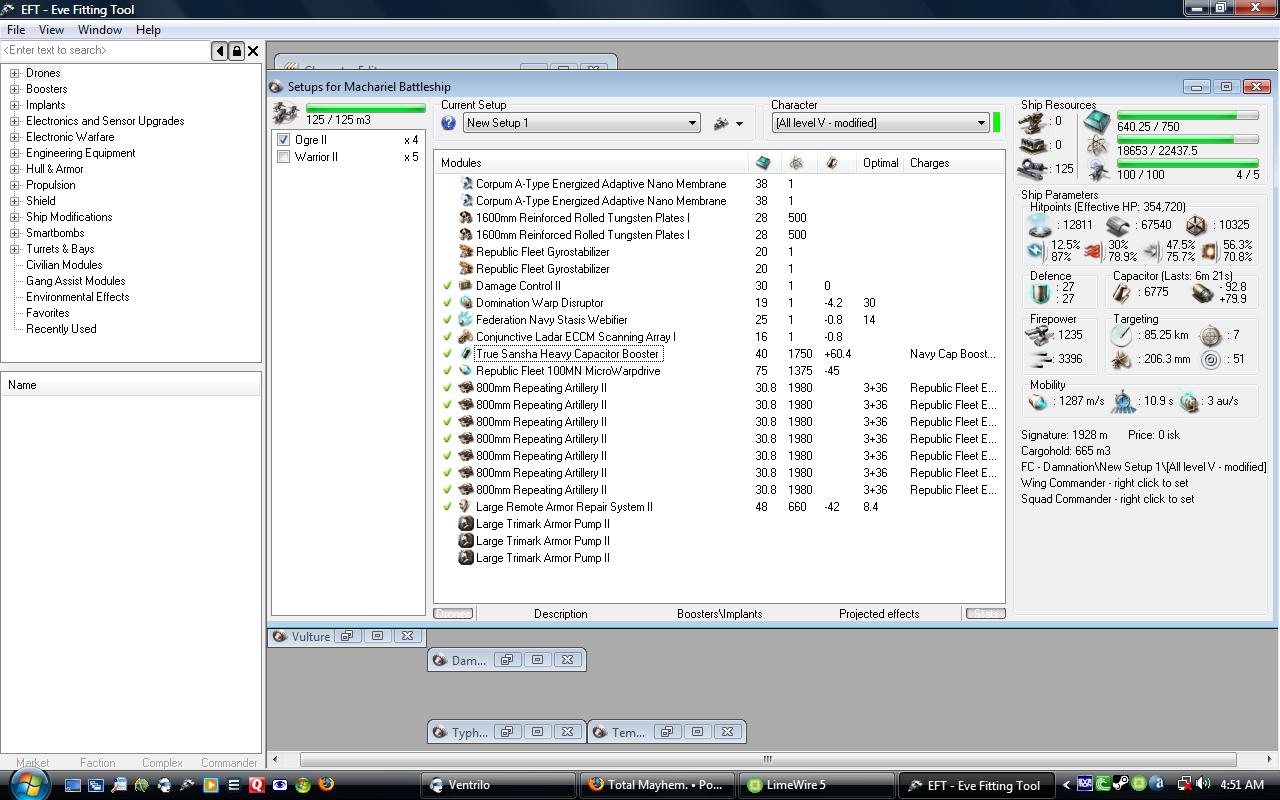Image resolution: width=1280 pixels, height=800 pixels.
Task: Toggle active checkmark for Damage Control II
Action: point(448,286)
